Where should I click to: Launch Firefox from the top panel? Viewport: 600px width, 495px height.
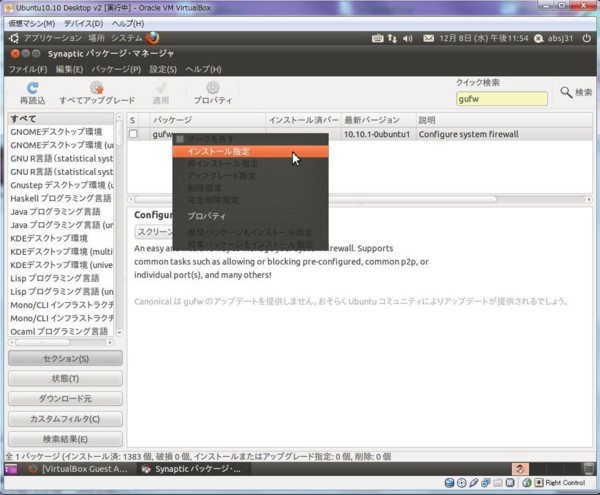153,38
